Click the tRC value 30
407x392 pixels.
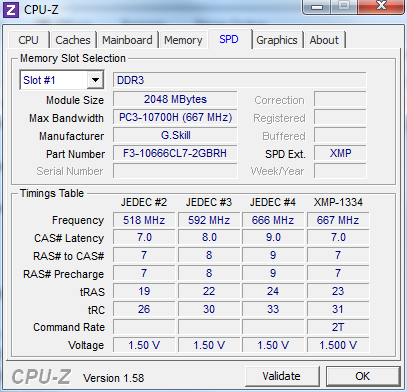[209, 309]
